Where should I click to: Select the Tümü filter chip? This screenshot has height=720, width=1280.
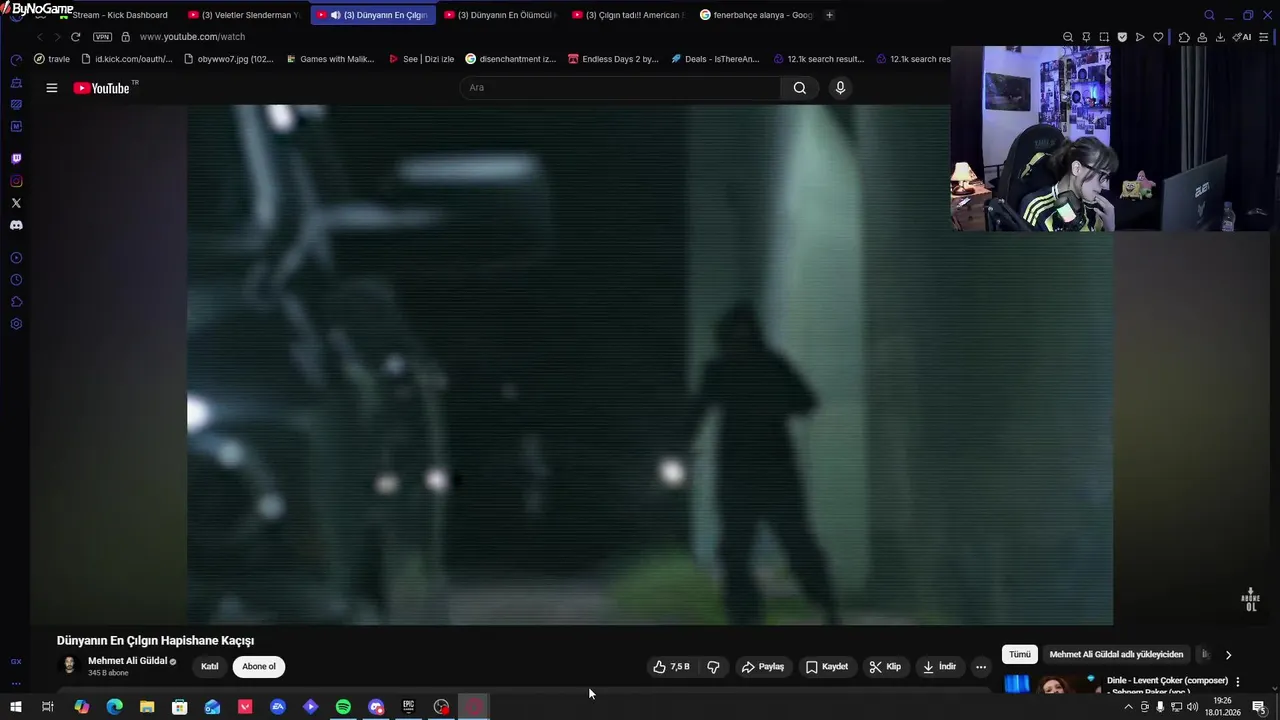click(x=1020, y=655)
